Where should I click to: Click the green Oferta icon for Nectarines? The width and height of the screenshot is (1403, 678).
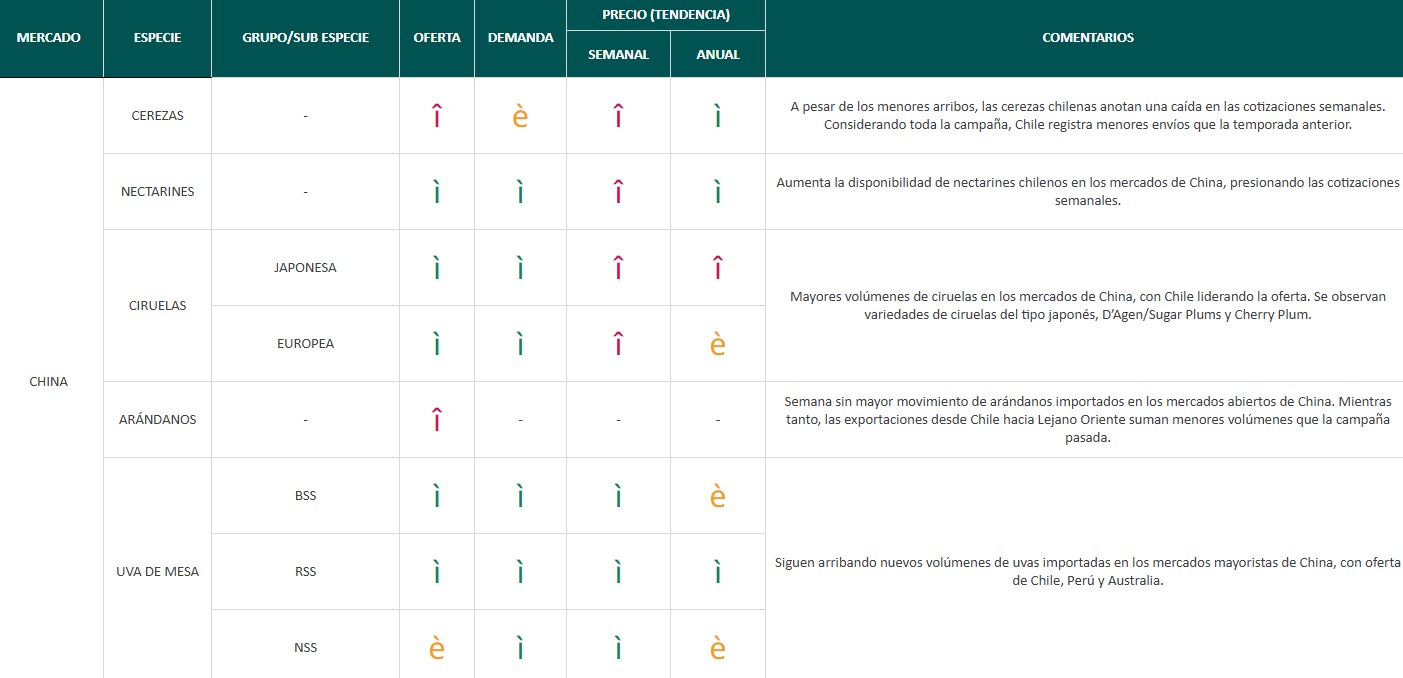(x=437, y=192)
